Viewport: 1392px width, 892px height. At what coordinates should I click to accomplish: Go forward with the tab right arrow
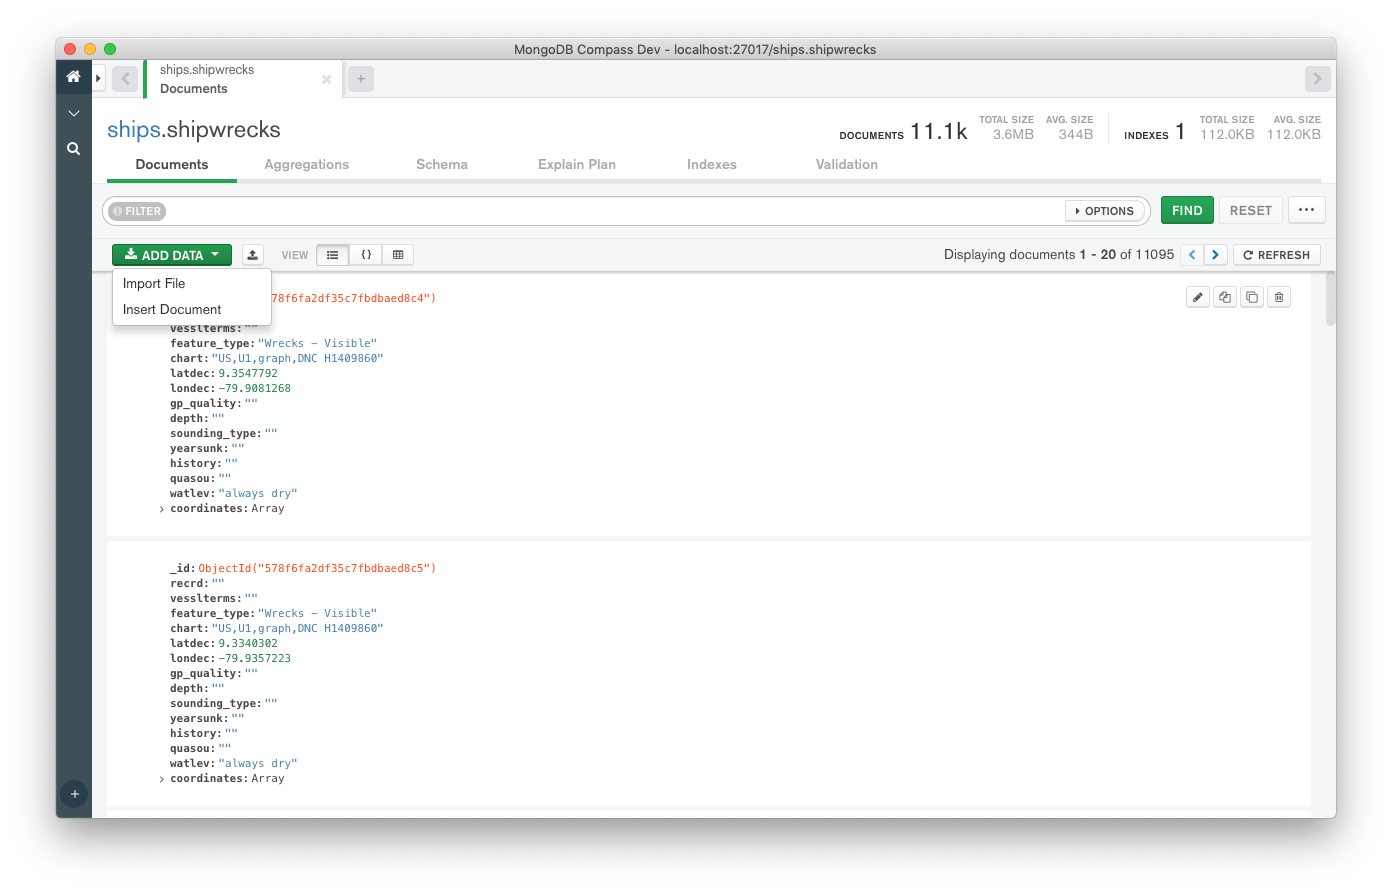(1317, 79)
